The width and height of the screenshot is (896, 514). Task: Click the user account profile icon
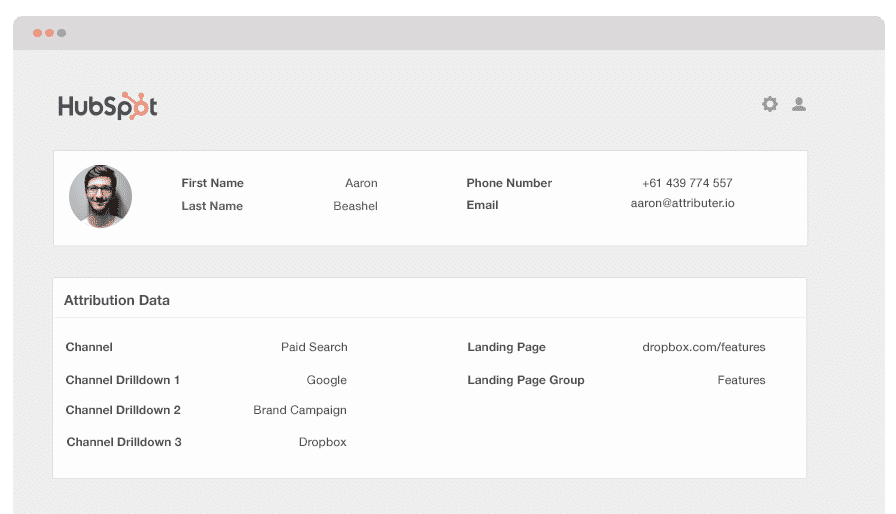point(799,104)
